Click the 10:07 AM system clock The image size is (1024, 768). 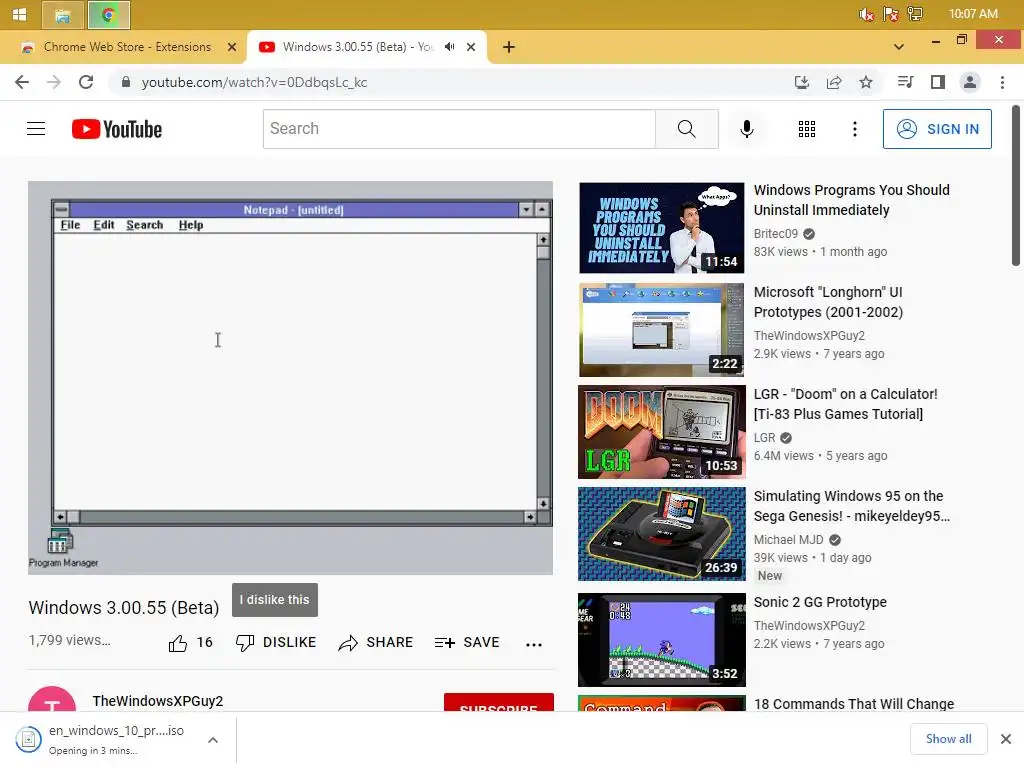coord(973,14)
